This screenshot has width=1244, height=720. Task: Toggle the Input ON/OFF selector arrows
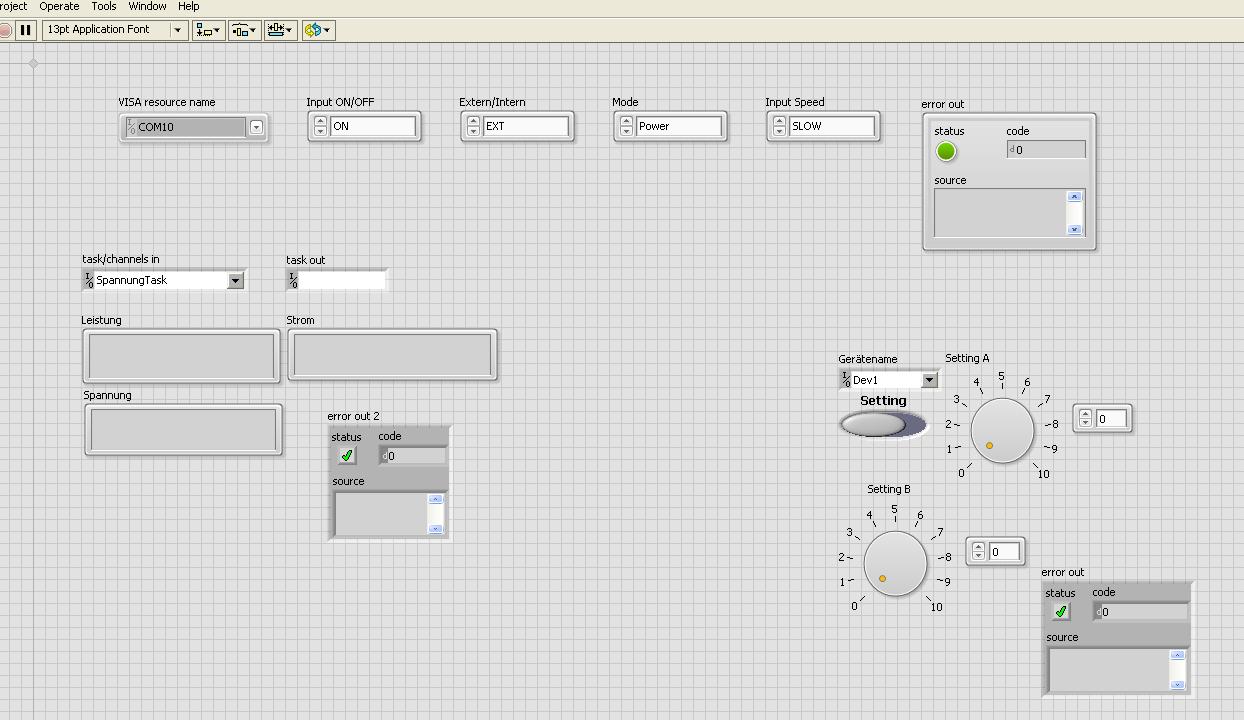click(x=320, y=126)
